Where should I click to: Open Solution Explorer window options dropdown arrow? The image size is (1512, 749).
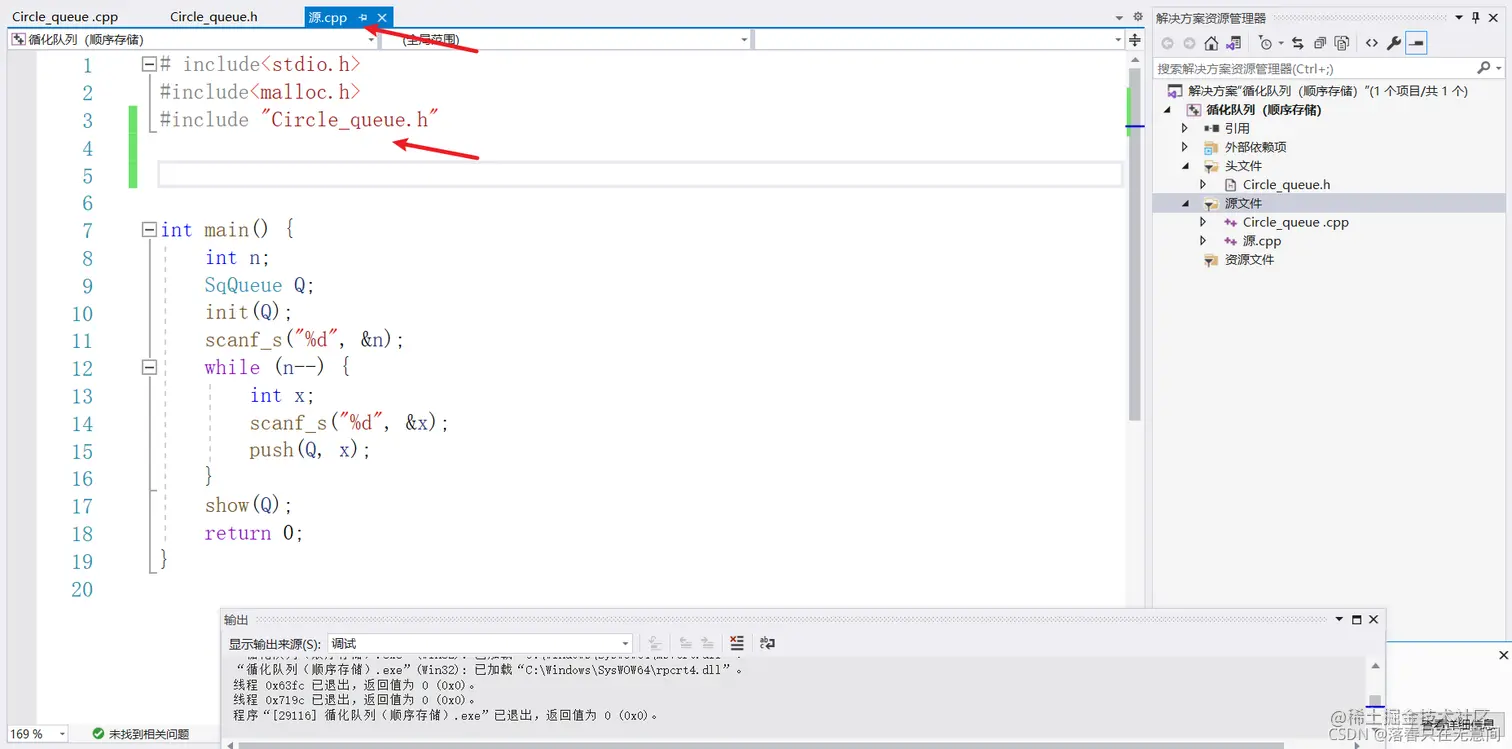click(1459, 18)
